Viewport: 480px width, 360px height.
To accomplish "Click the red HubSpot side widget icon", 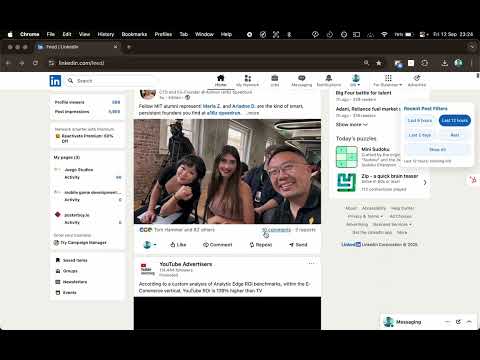I will [473, 180].
